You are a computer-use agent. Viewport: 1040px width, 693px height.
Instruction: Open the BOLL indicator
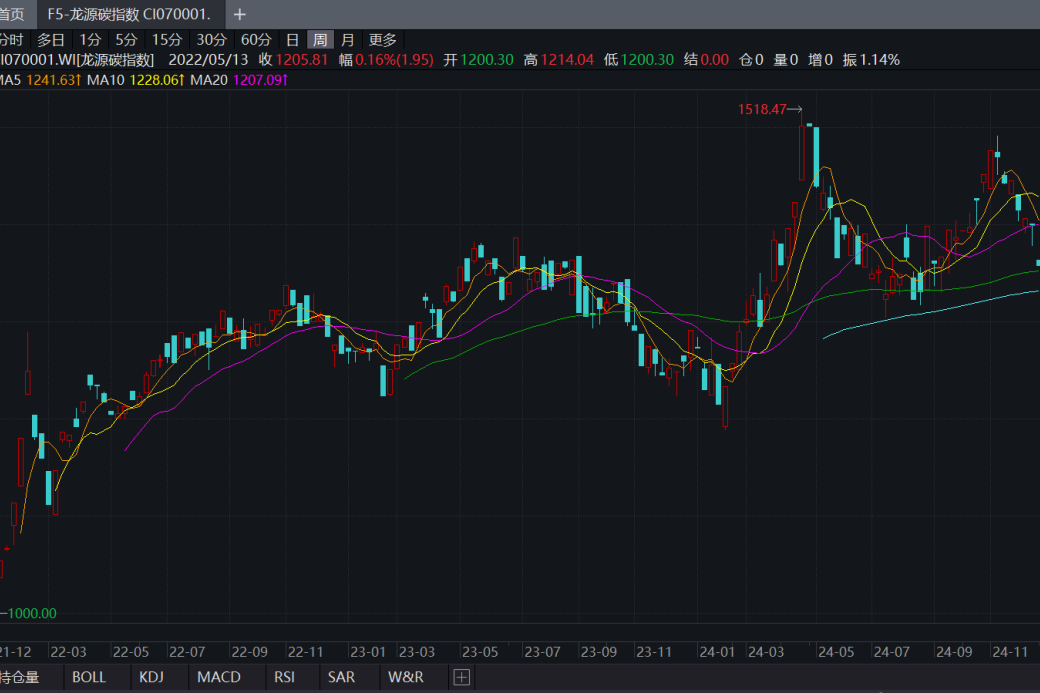[x=89, y=677]
